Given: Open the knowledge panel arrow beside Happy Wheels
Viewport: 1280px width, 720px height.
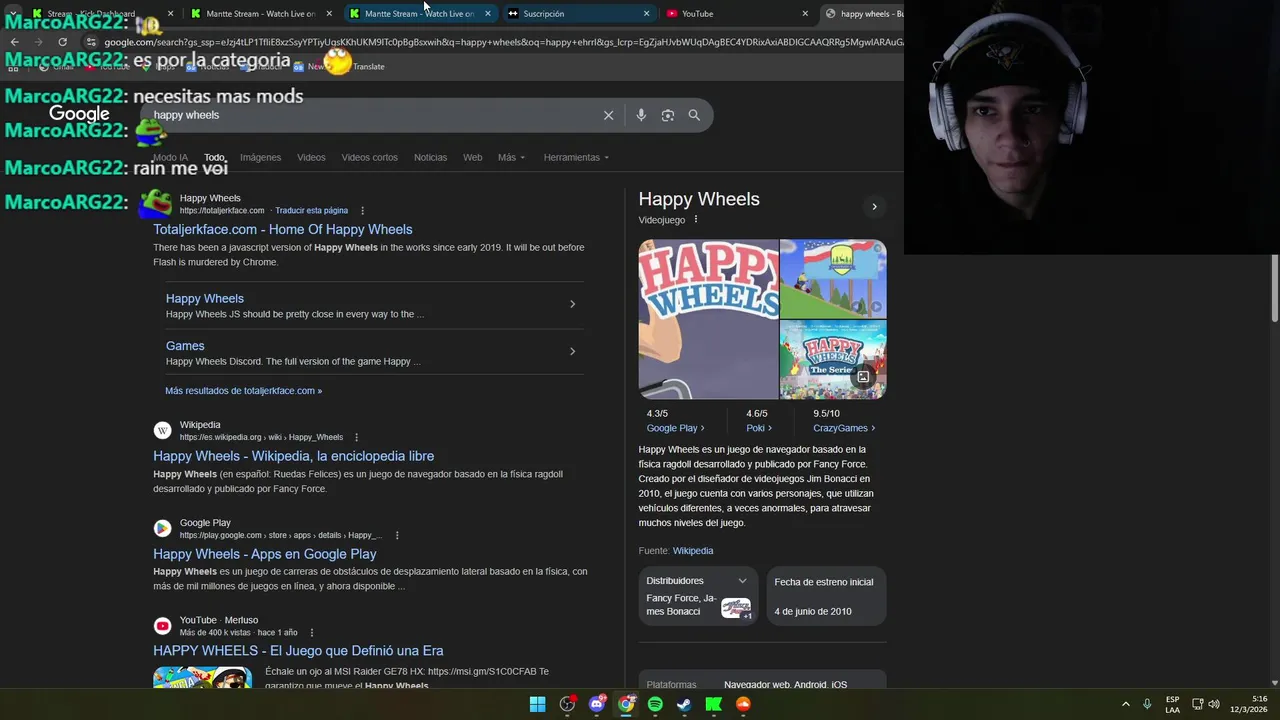Looking at the screenshot, I should 874,207.
